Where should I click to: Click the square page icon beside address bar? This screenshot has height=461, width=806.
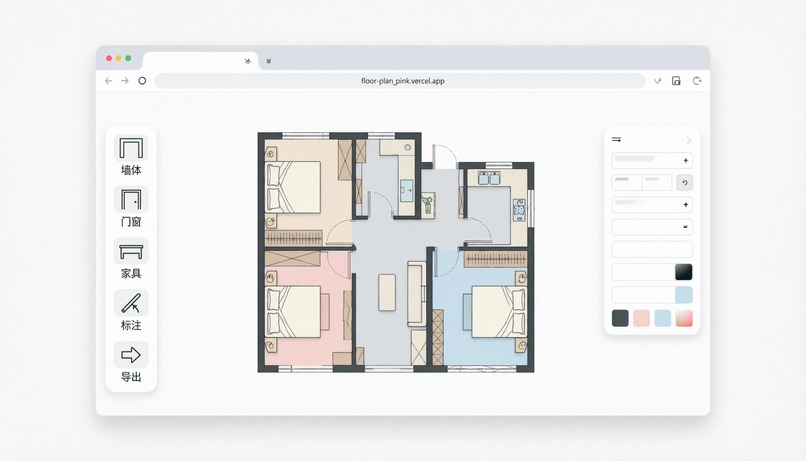click(676, 81)
